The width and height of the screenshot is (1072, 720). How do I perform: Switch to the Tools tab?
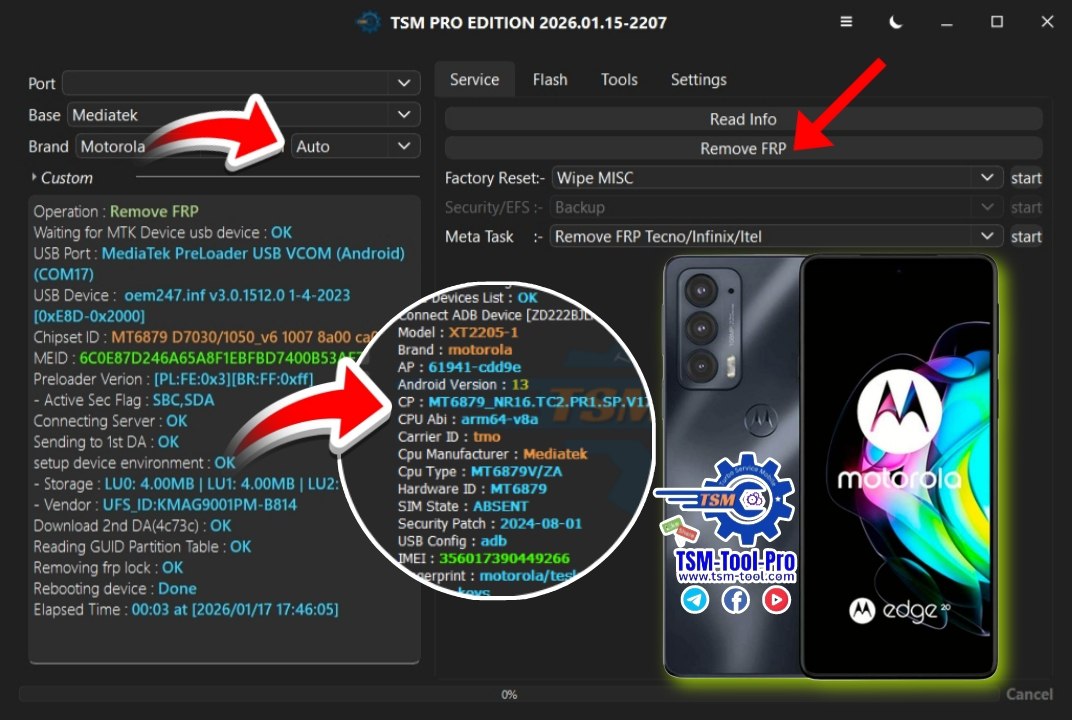click(619, 79)
